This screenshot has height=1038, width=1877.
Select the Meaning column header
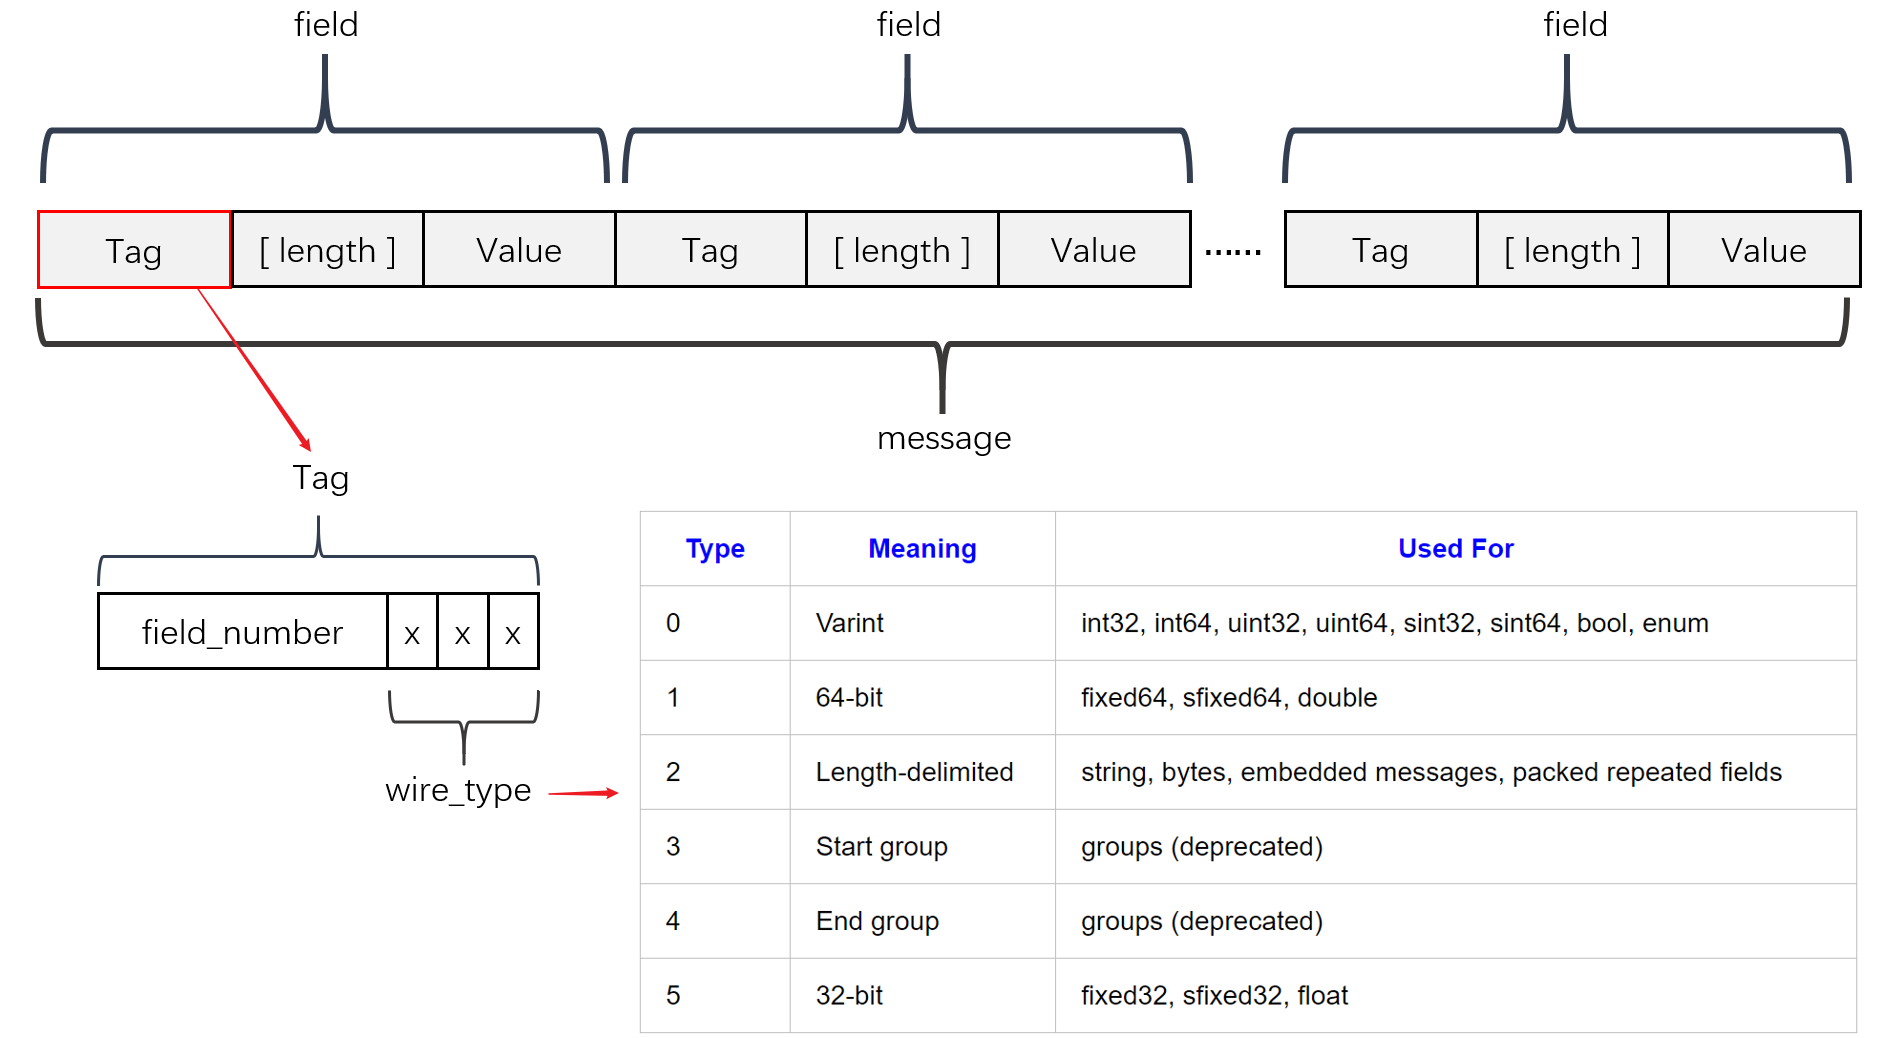[x=922, y=548]
